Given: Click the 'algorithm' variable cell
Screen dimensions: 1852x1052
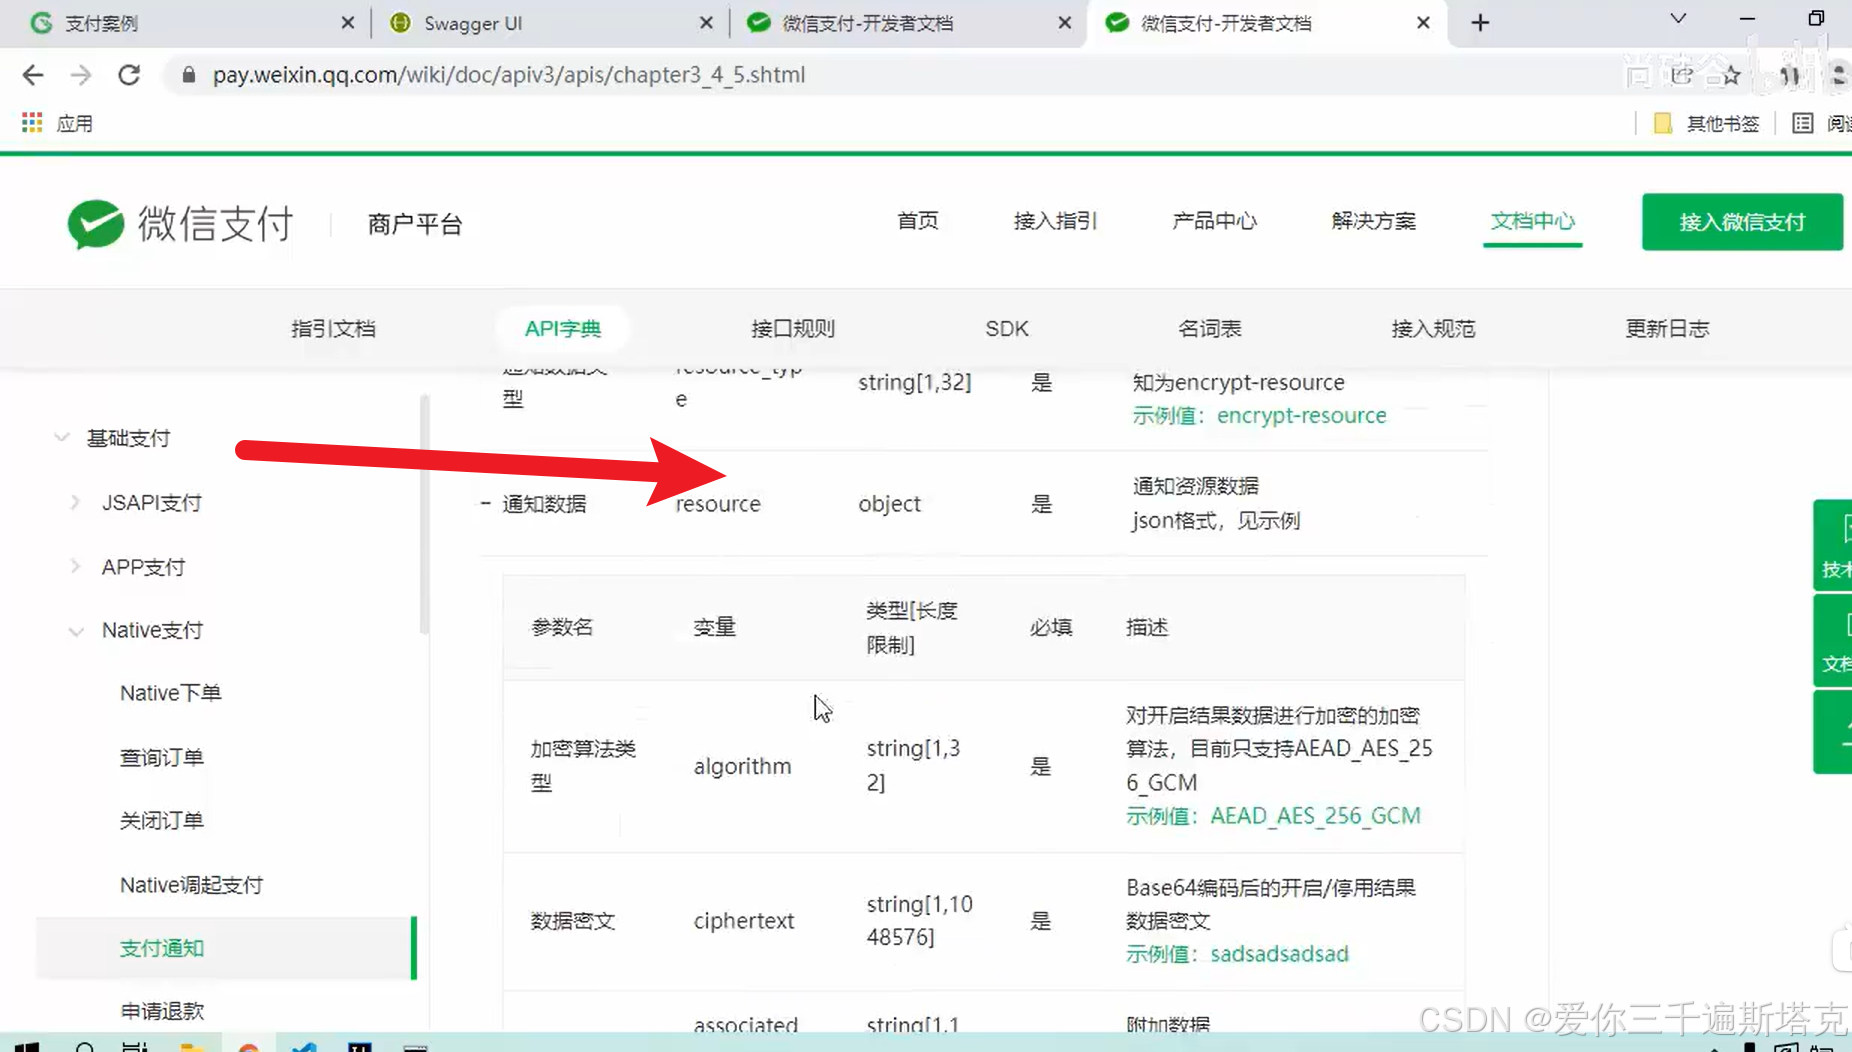Looking at the screenshot, I should [x=742, y=766].
